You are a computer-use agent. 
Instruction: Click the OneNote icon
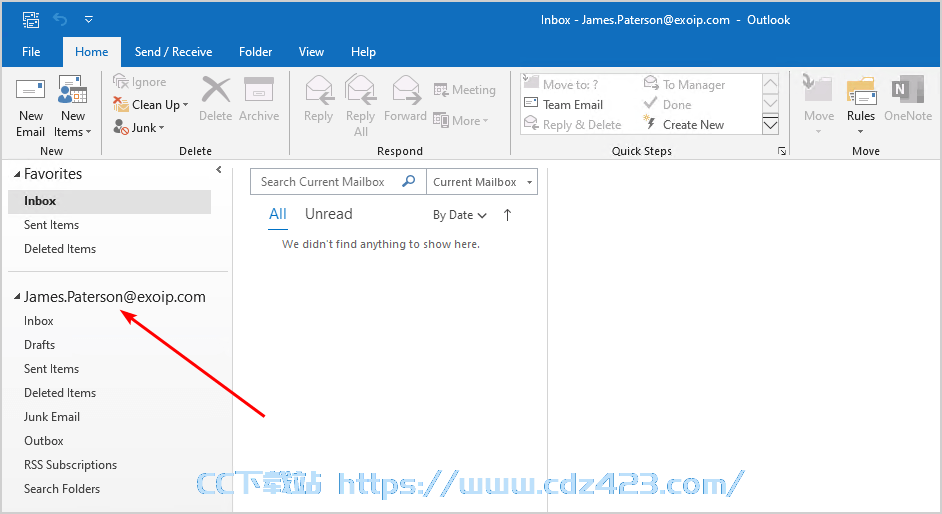(908, 90)
